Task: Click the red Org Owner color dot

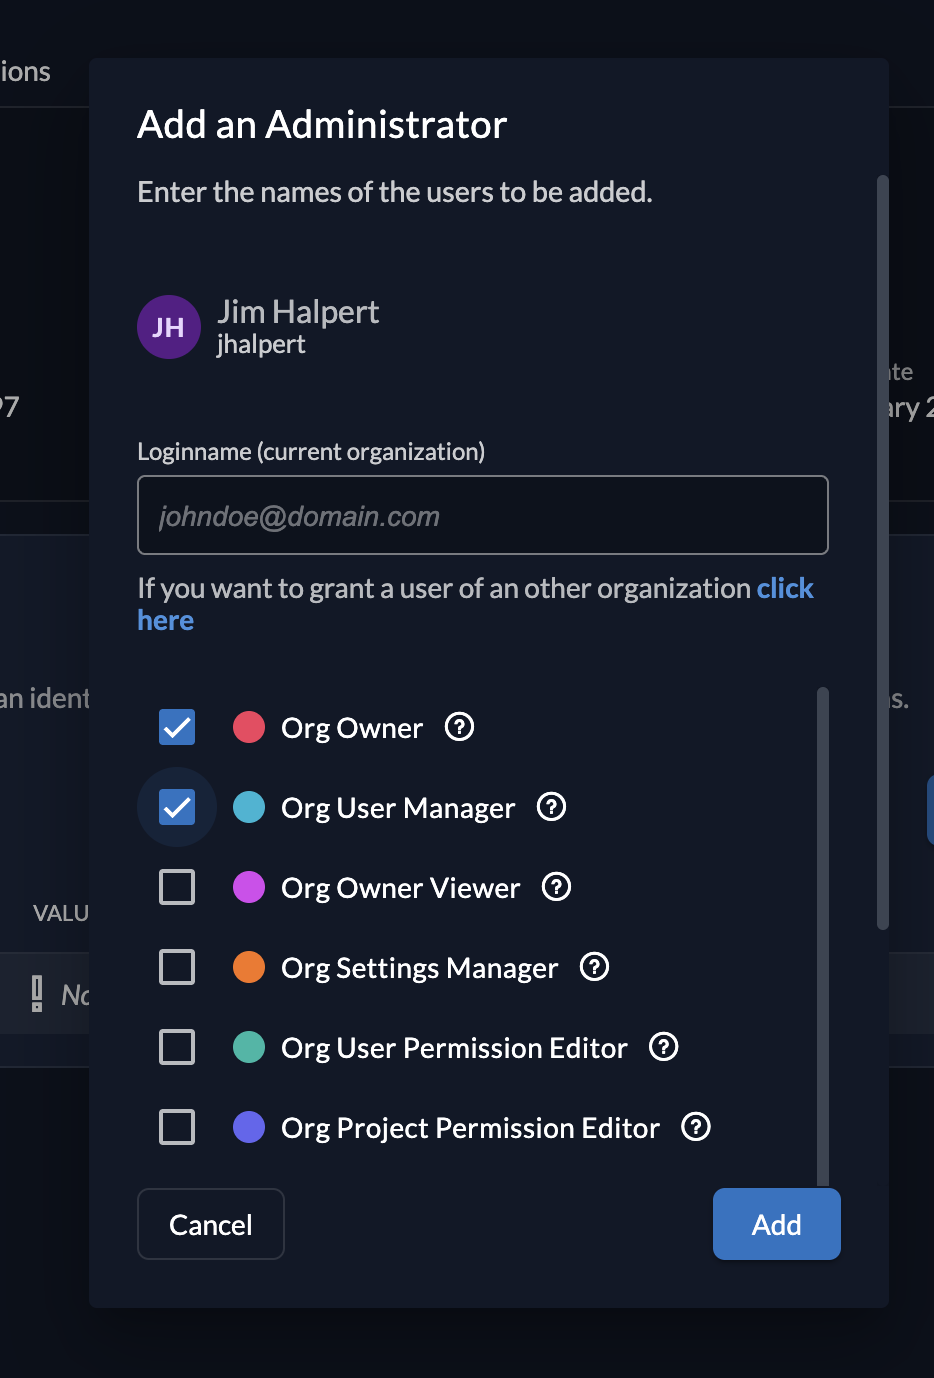Action: click(249, 727)
